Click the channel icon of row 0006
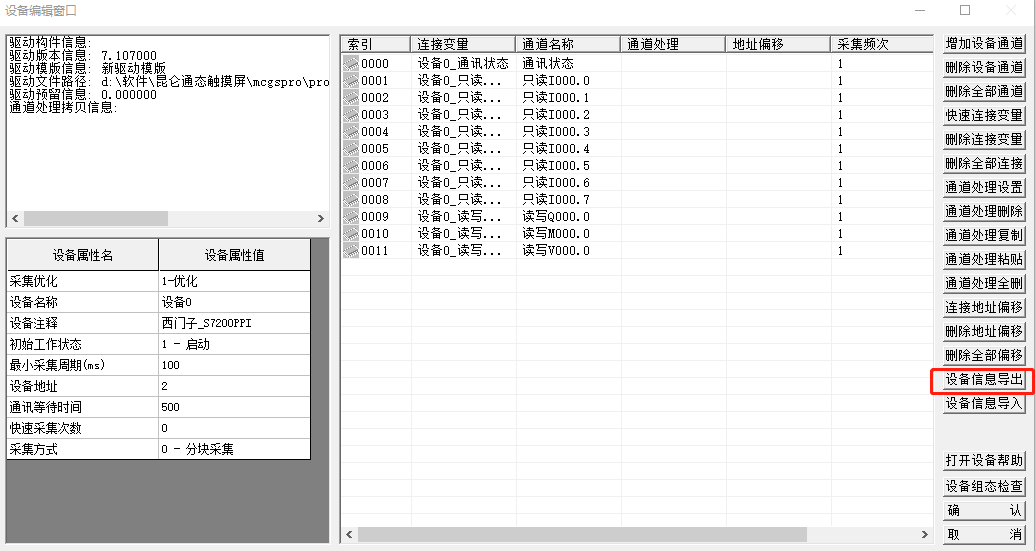 351,166
